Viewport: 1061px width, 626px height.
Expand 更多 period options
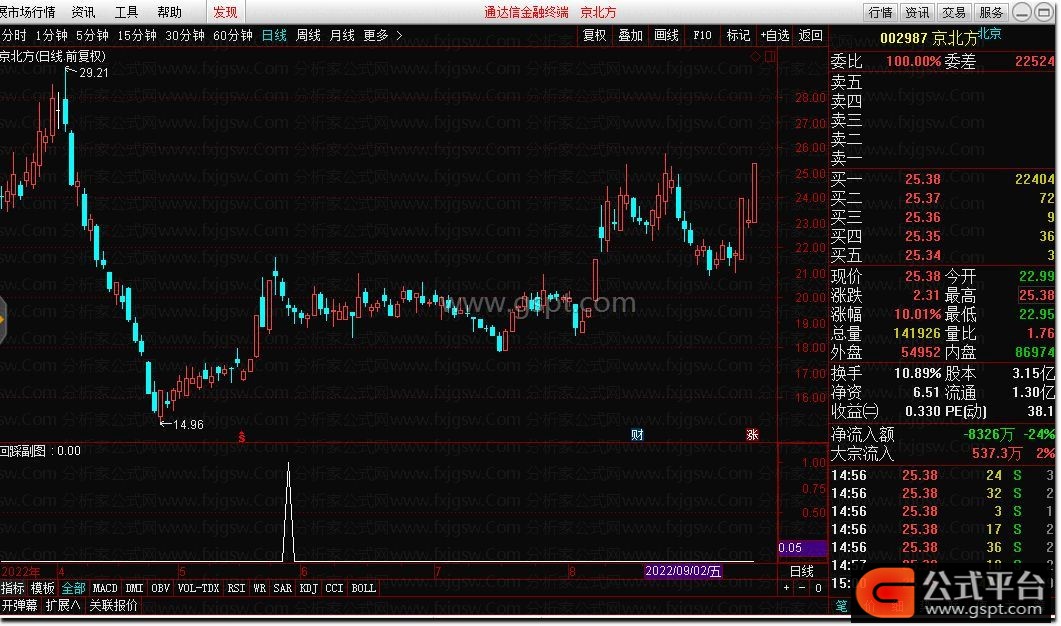[382, 35]
